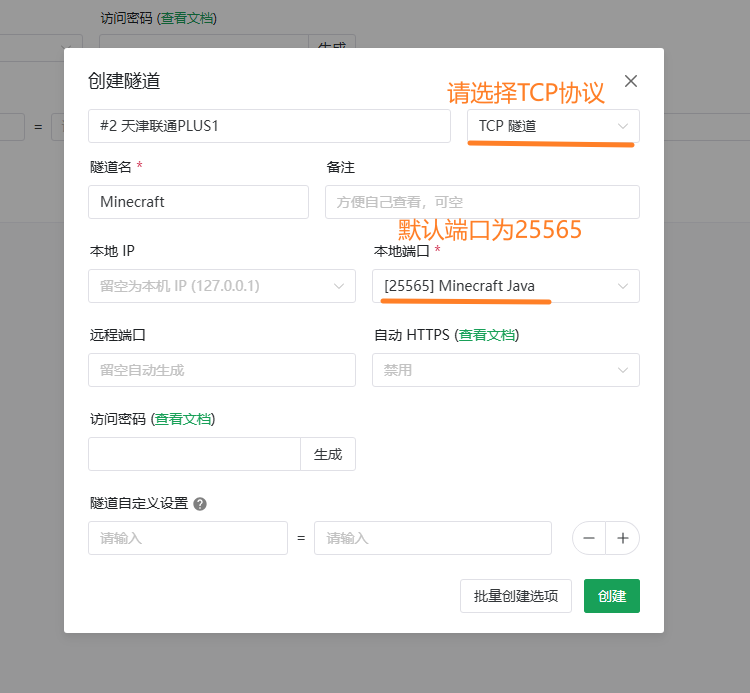Image resolution: width=750 pixels, height=693 pixels.
Task: Click the custom setting key 请输入 field
Action: click(x=188, y=538)
